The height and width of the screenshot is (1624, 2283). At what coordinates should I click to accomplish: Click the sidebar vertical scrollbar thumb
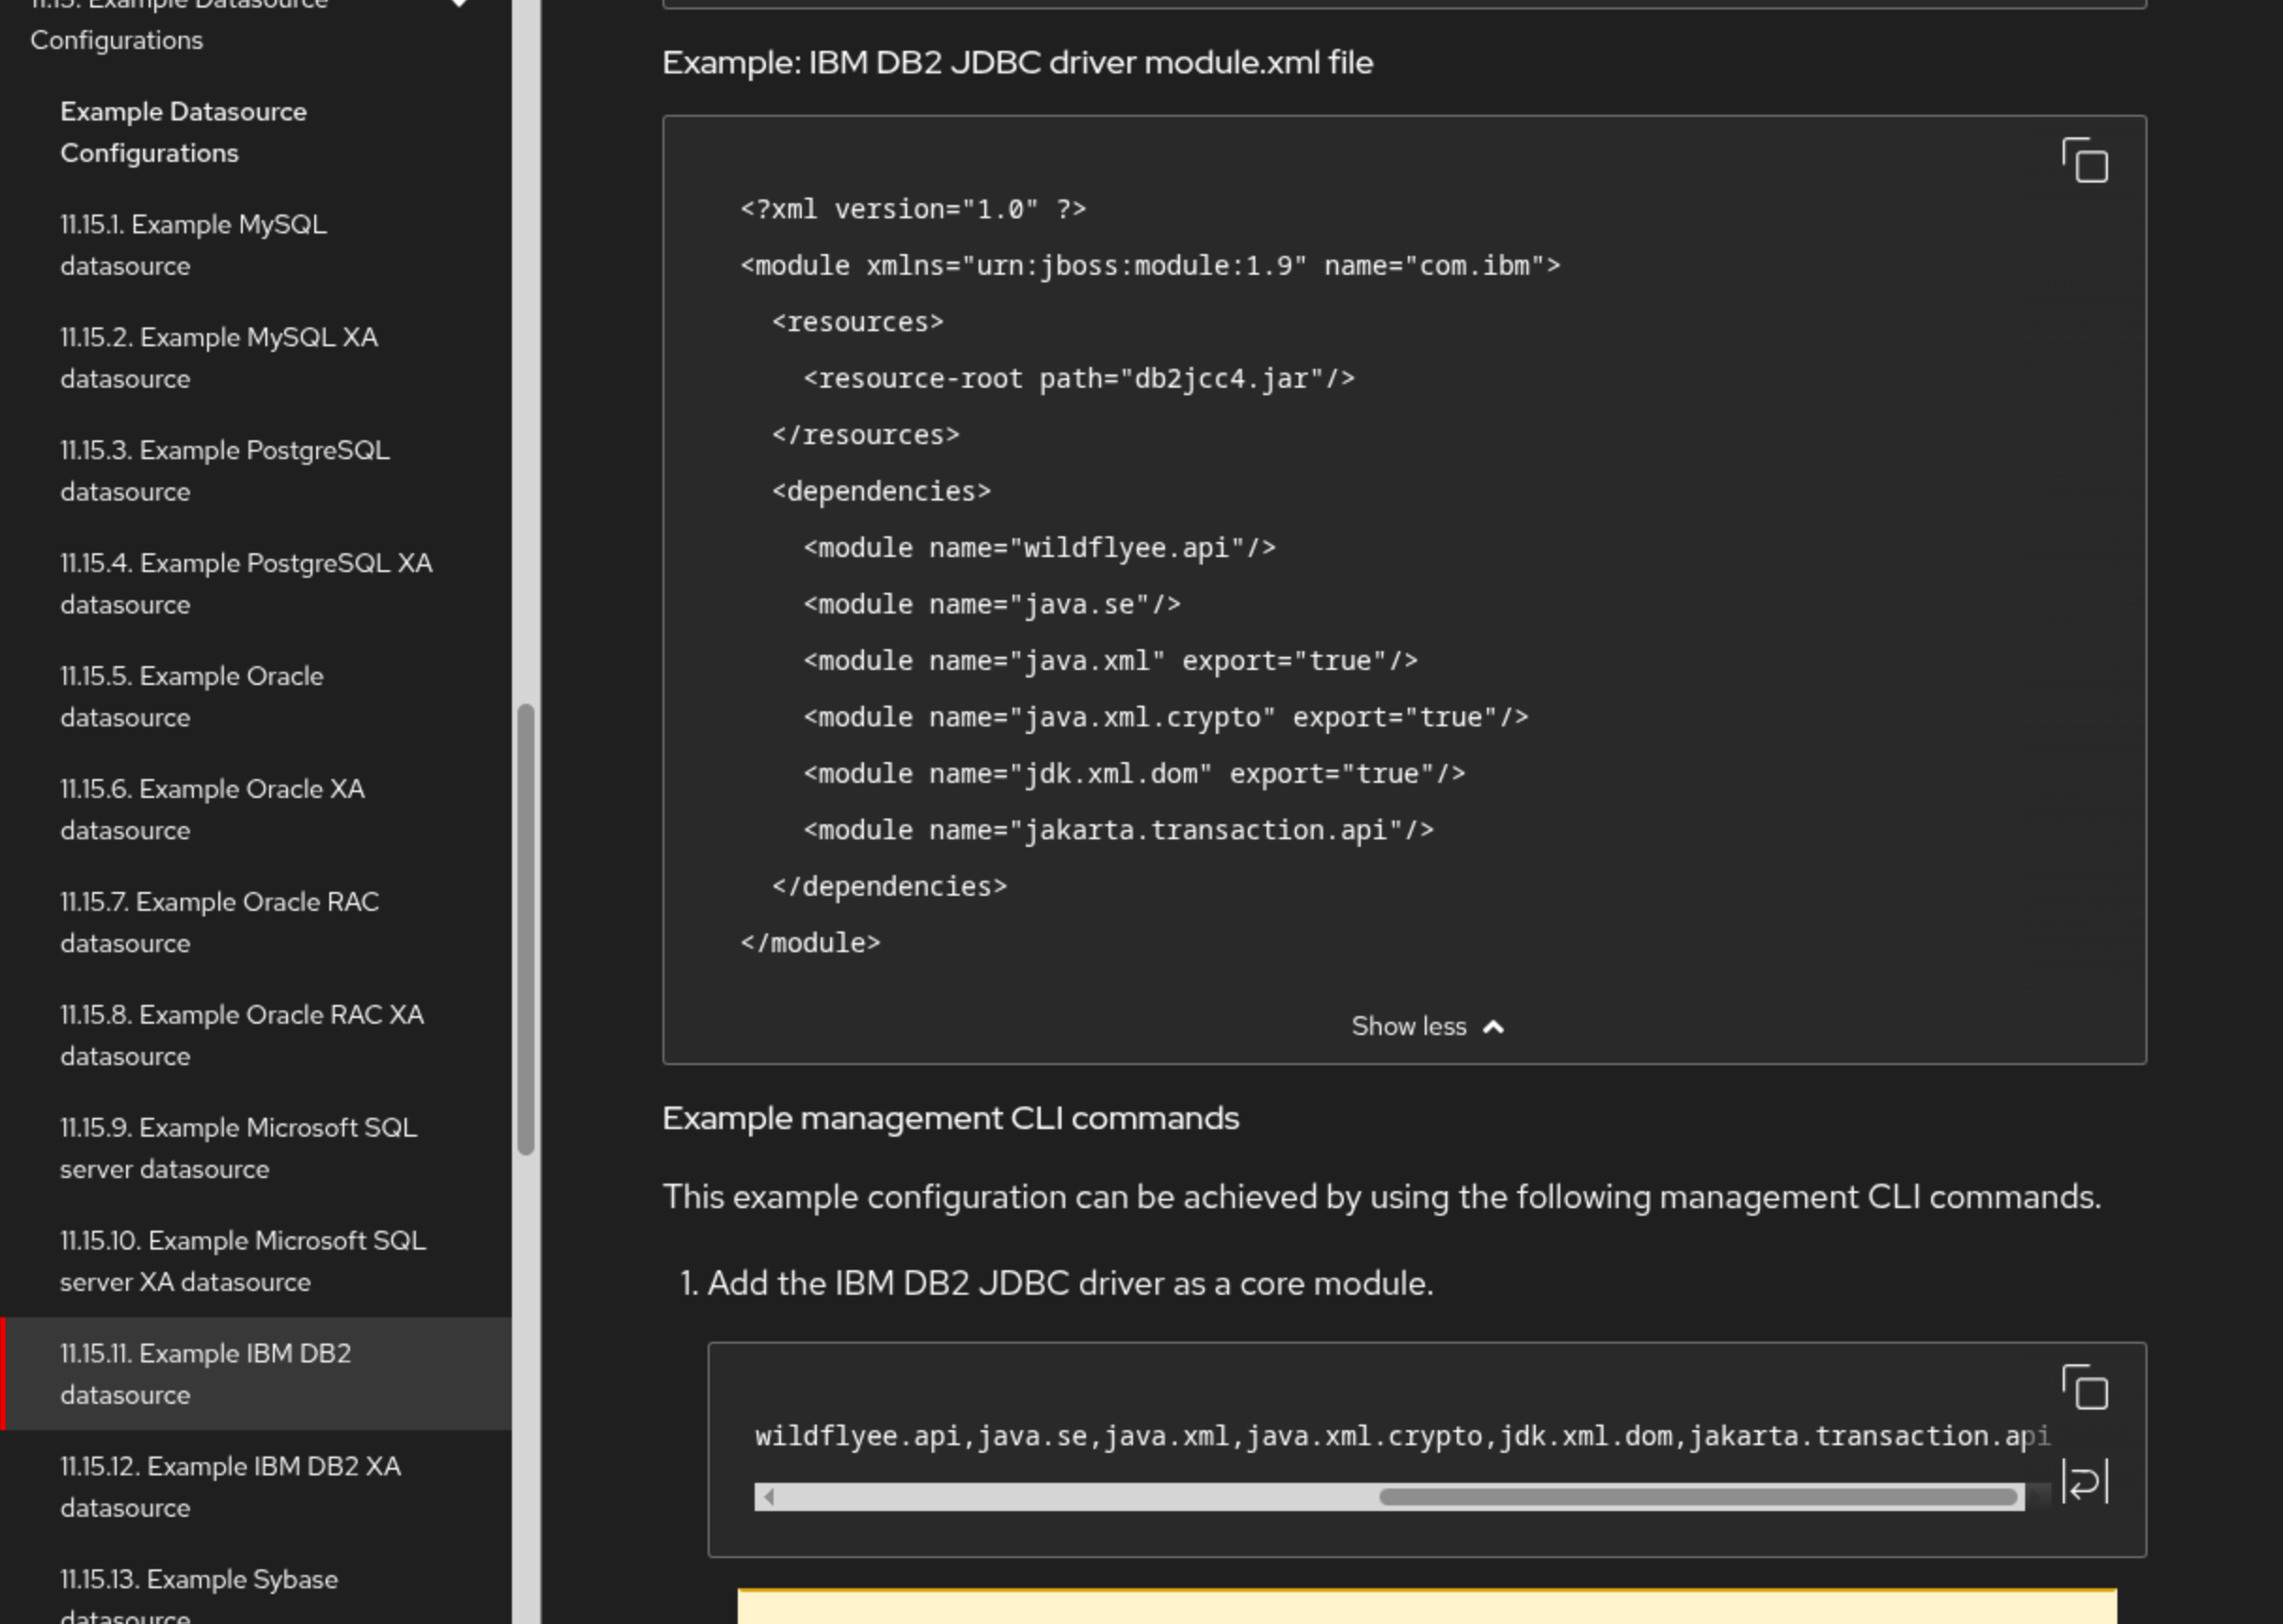[x=525, y=928]
